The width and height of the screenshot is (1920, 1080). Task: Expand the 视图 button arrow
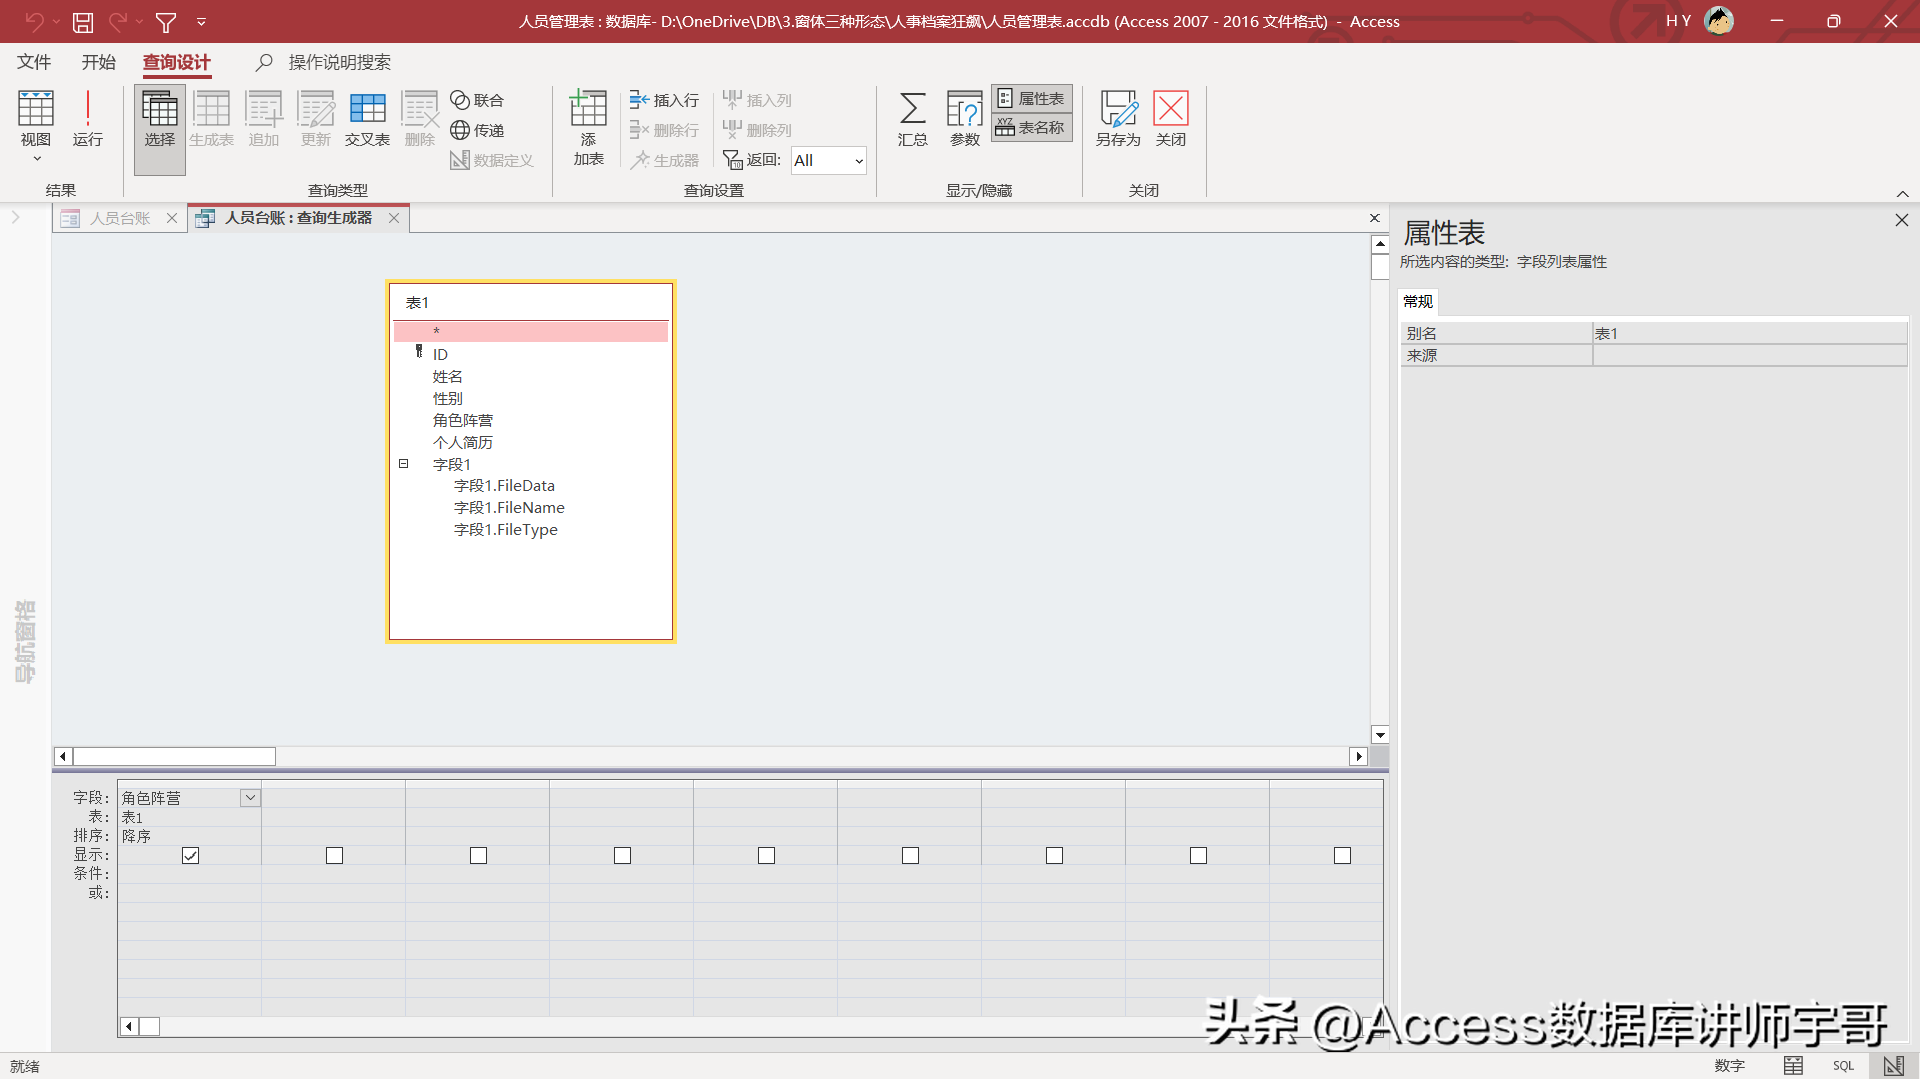tap(36, 158)
